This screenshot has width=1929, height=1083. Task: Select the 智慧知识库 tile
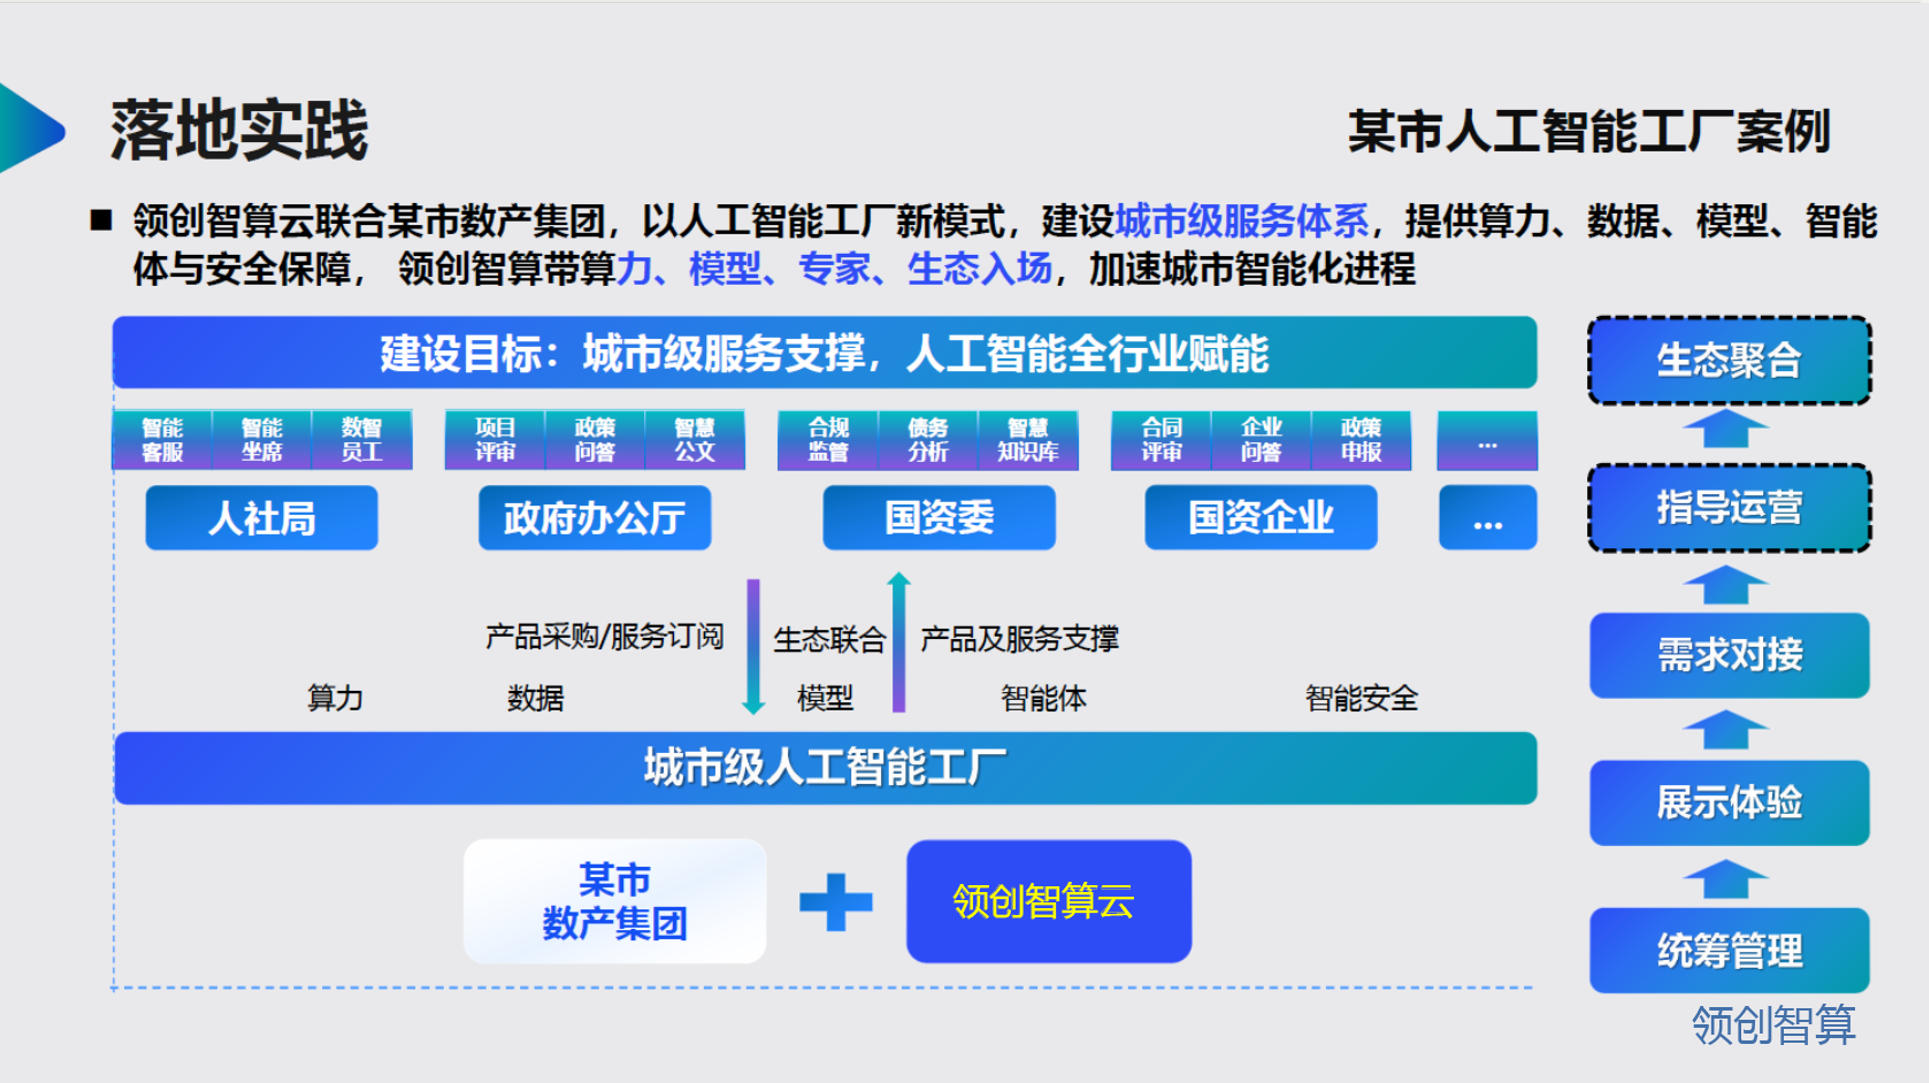tap(1028, 440)
